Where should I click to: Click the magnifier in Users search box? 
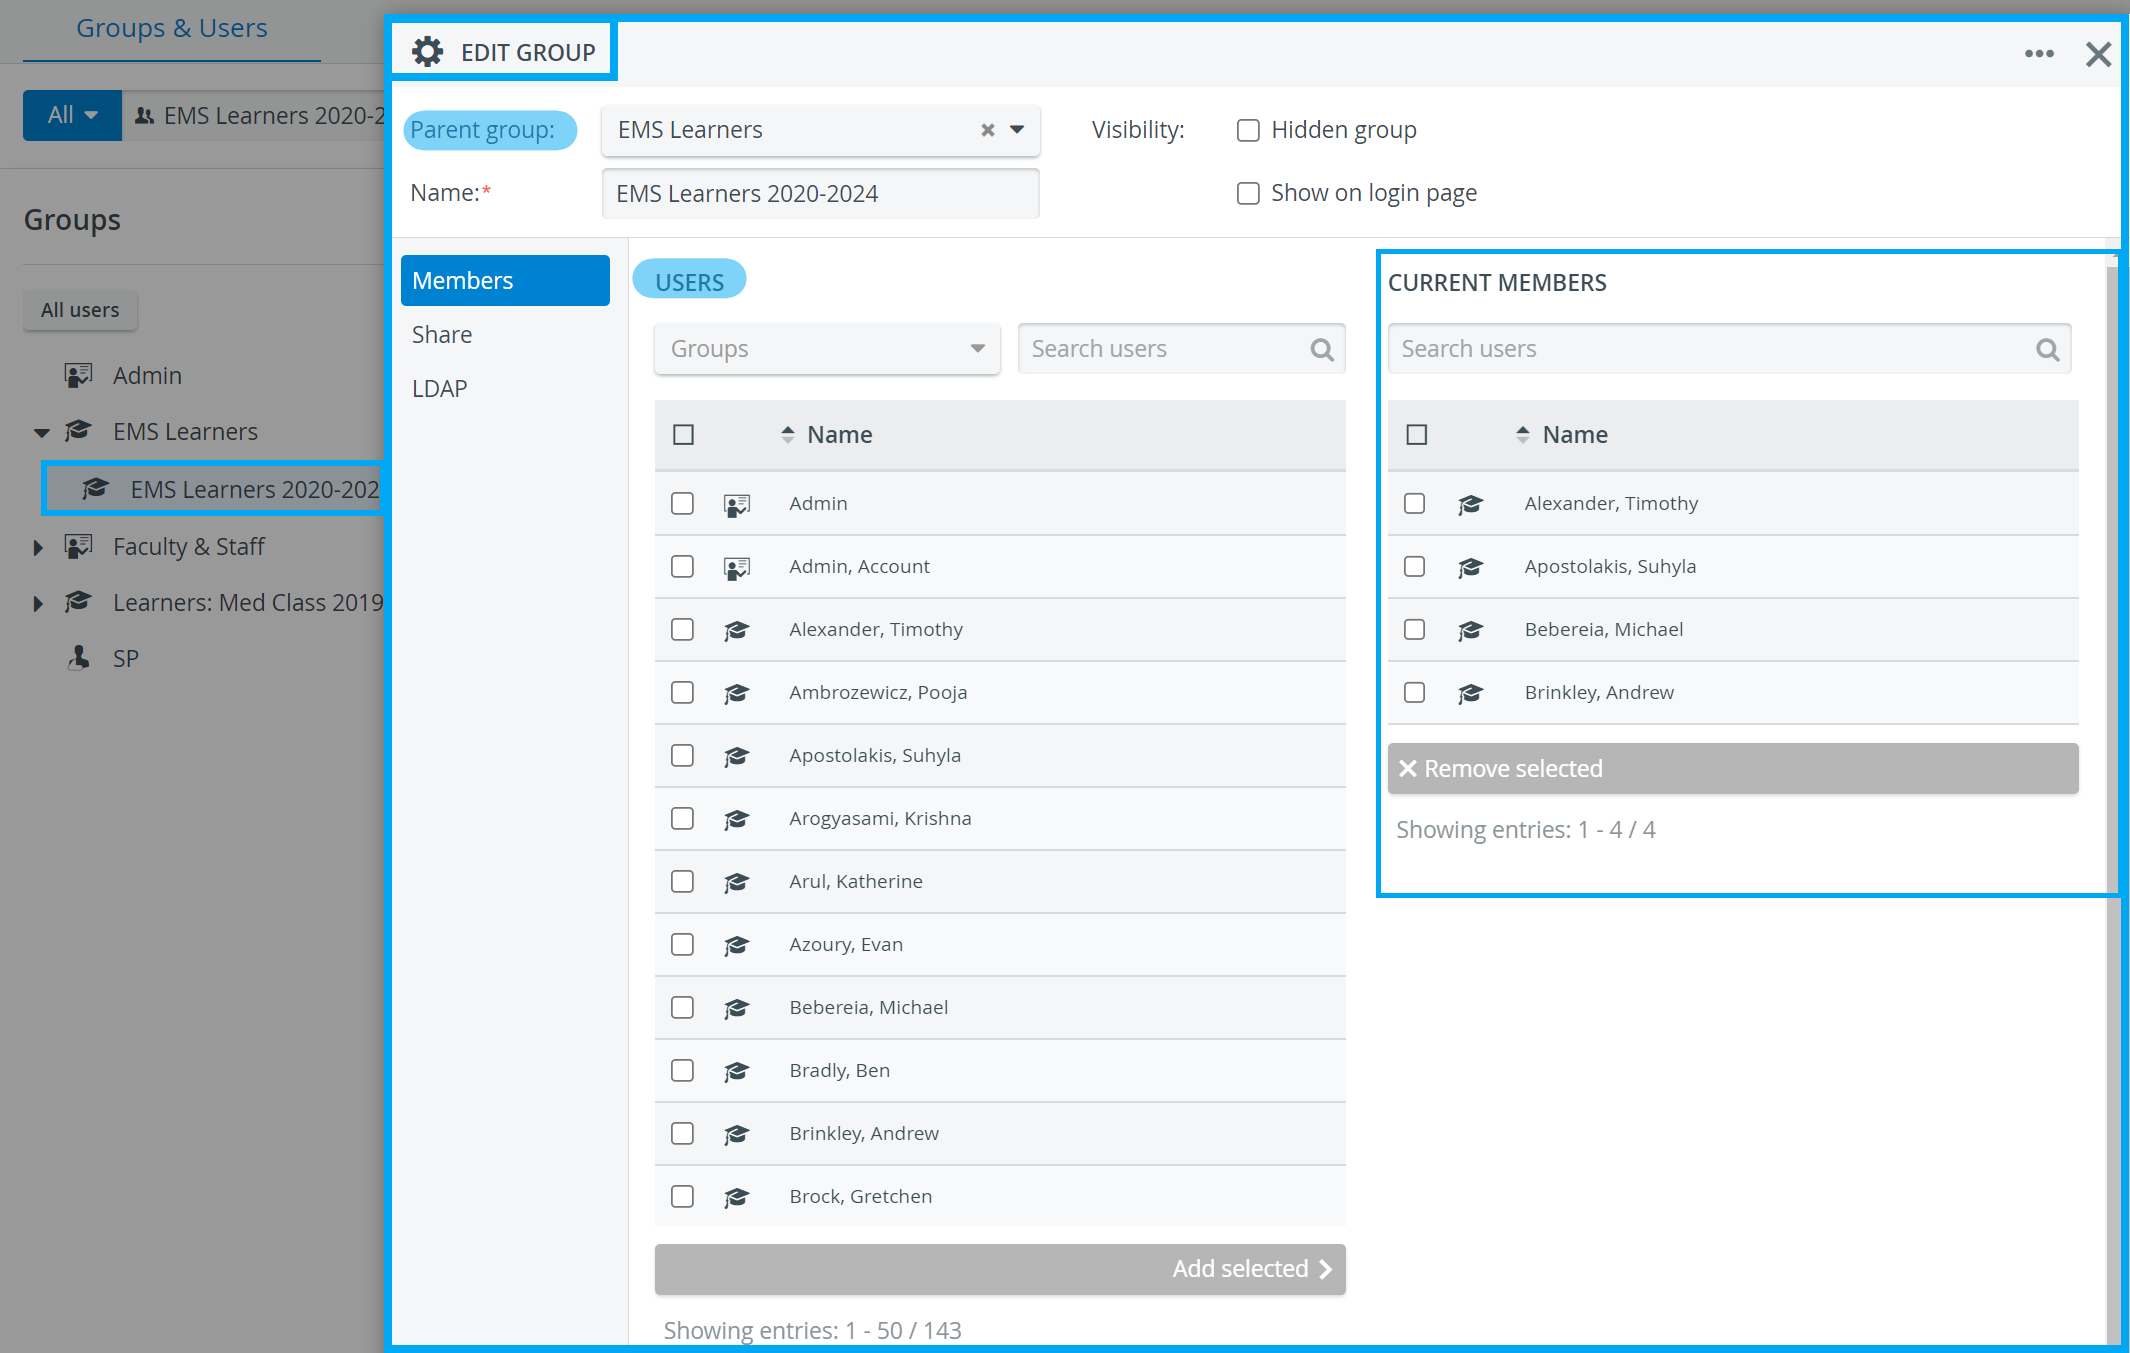click(1321, 349)
